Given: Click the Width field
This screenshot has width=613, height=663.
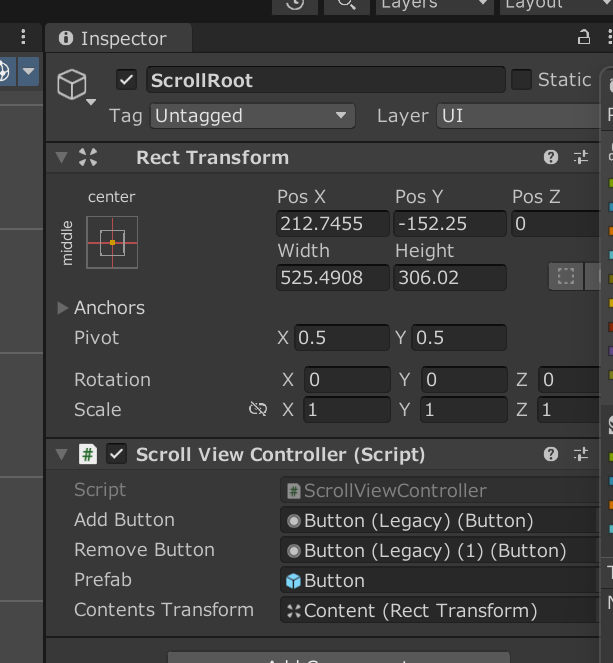Looking at the screenshot, I should (333, 278).
